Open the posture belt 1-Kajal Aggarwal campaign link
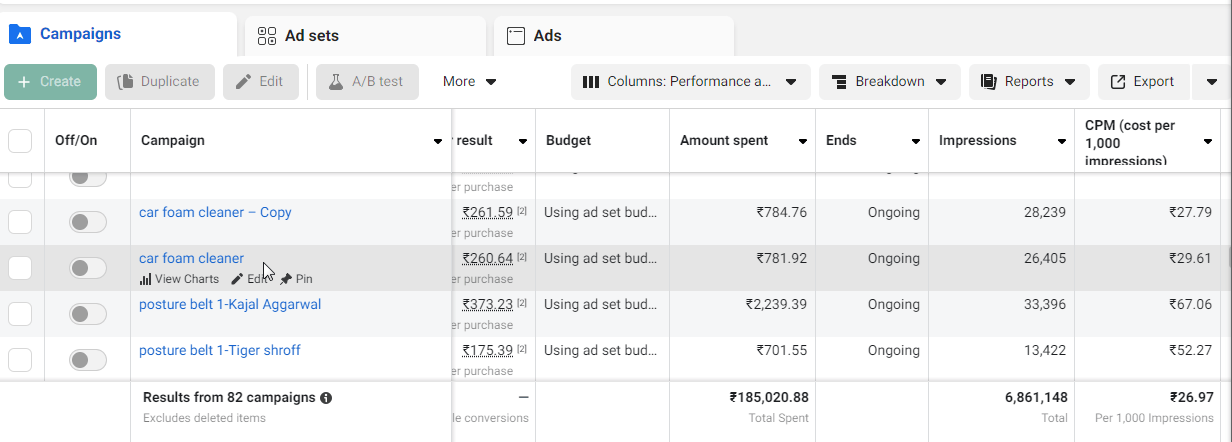Screen dimensions: 1232x442 point(230,304)
